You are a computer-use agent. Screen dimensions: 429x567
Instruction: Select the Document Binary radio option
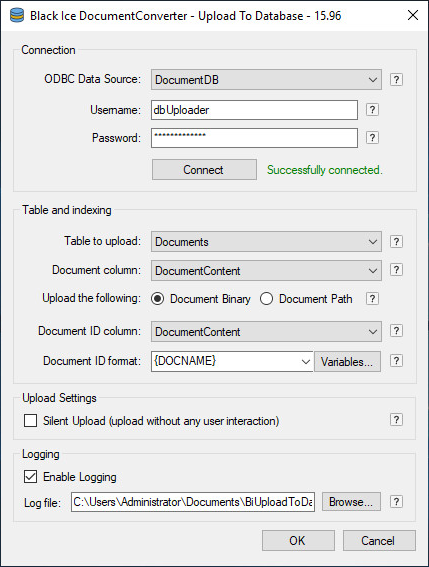158,299
